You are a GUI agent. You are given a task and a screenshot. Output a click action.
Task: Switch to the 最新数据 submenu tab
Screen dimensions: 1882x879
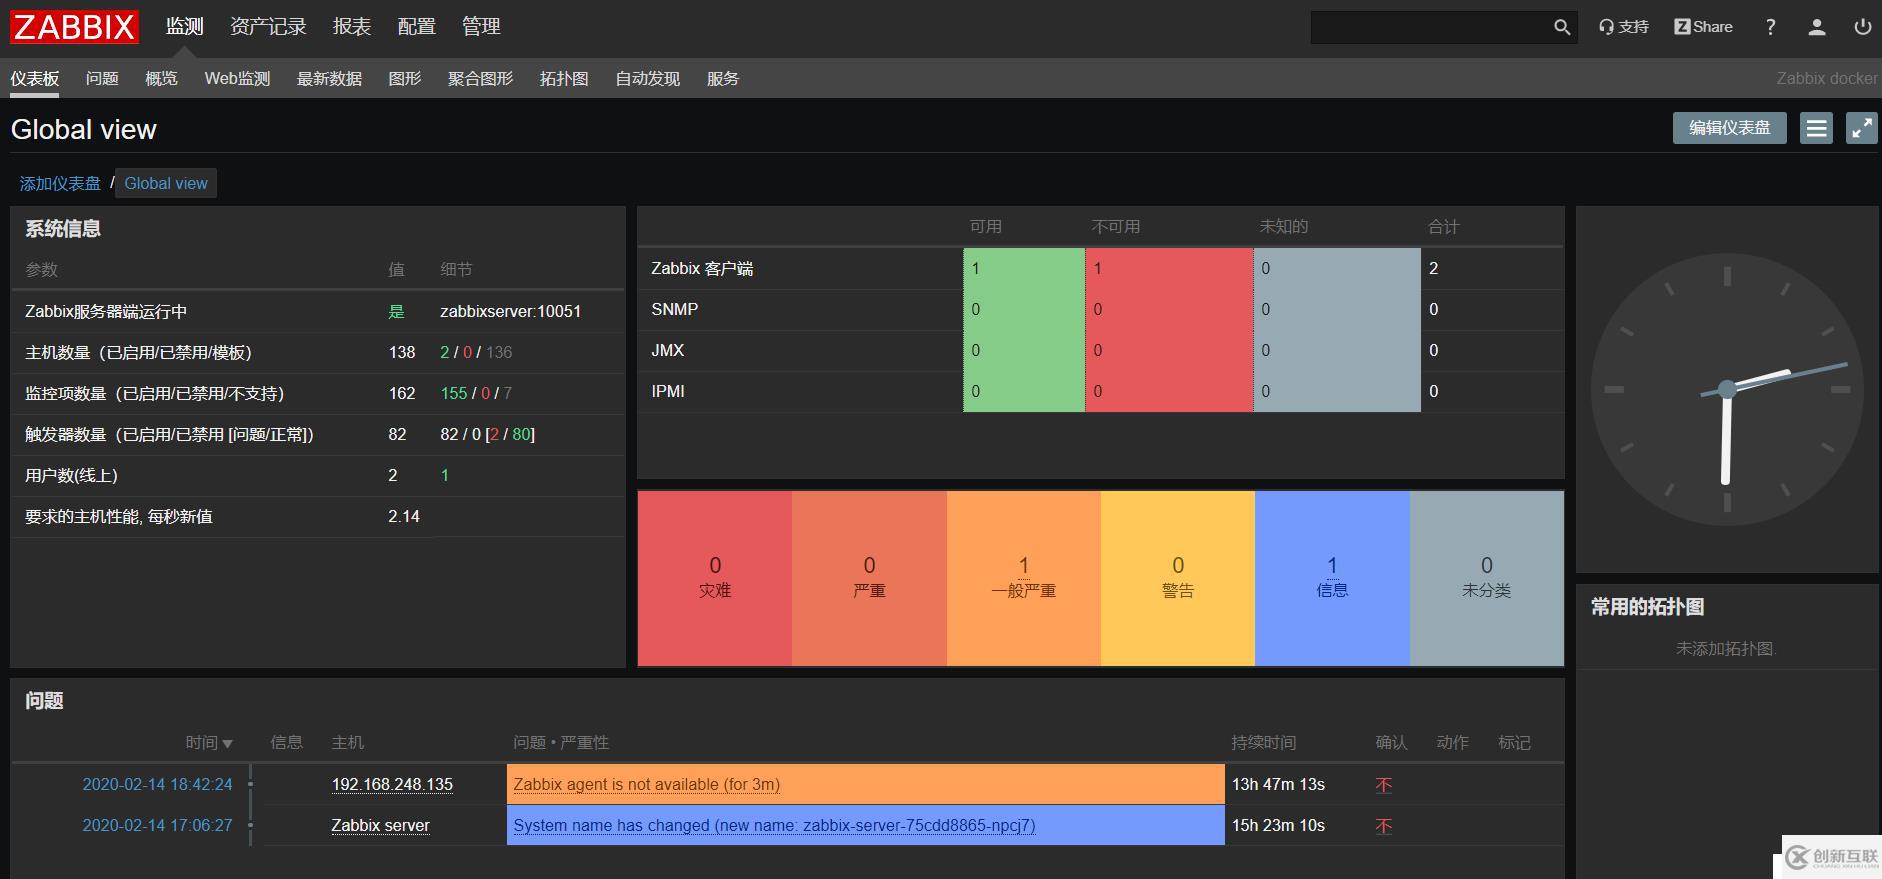(x=329, y=78)
